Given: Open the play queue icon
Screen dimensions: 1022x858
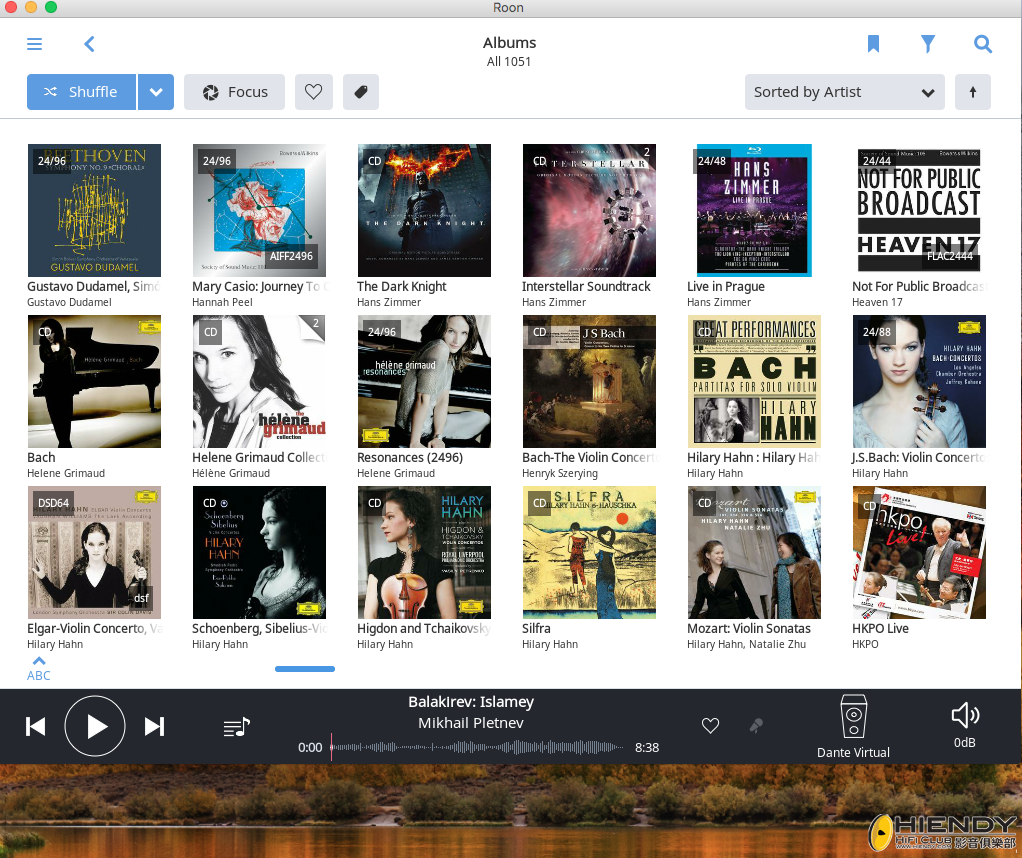Looking at the screenshot, I should click(236, 727).
